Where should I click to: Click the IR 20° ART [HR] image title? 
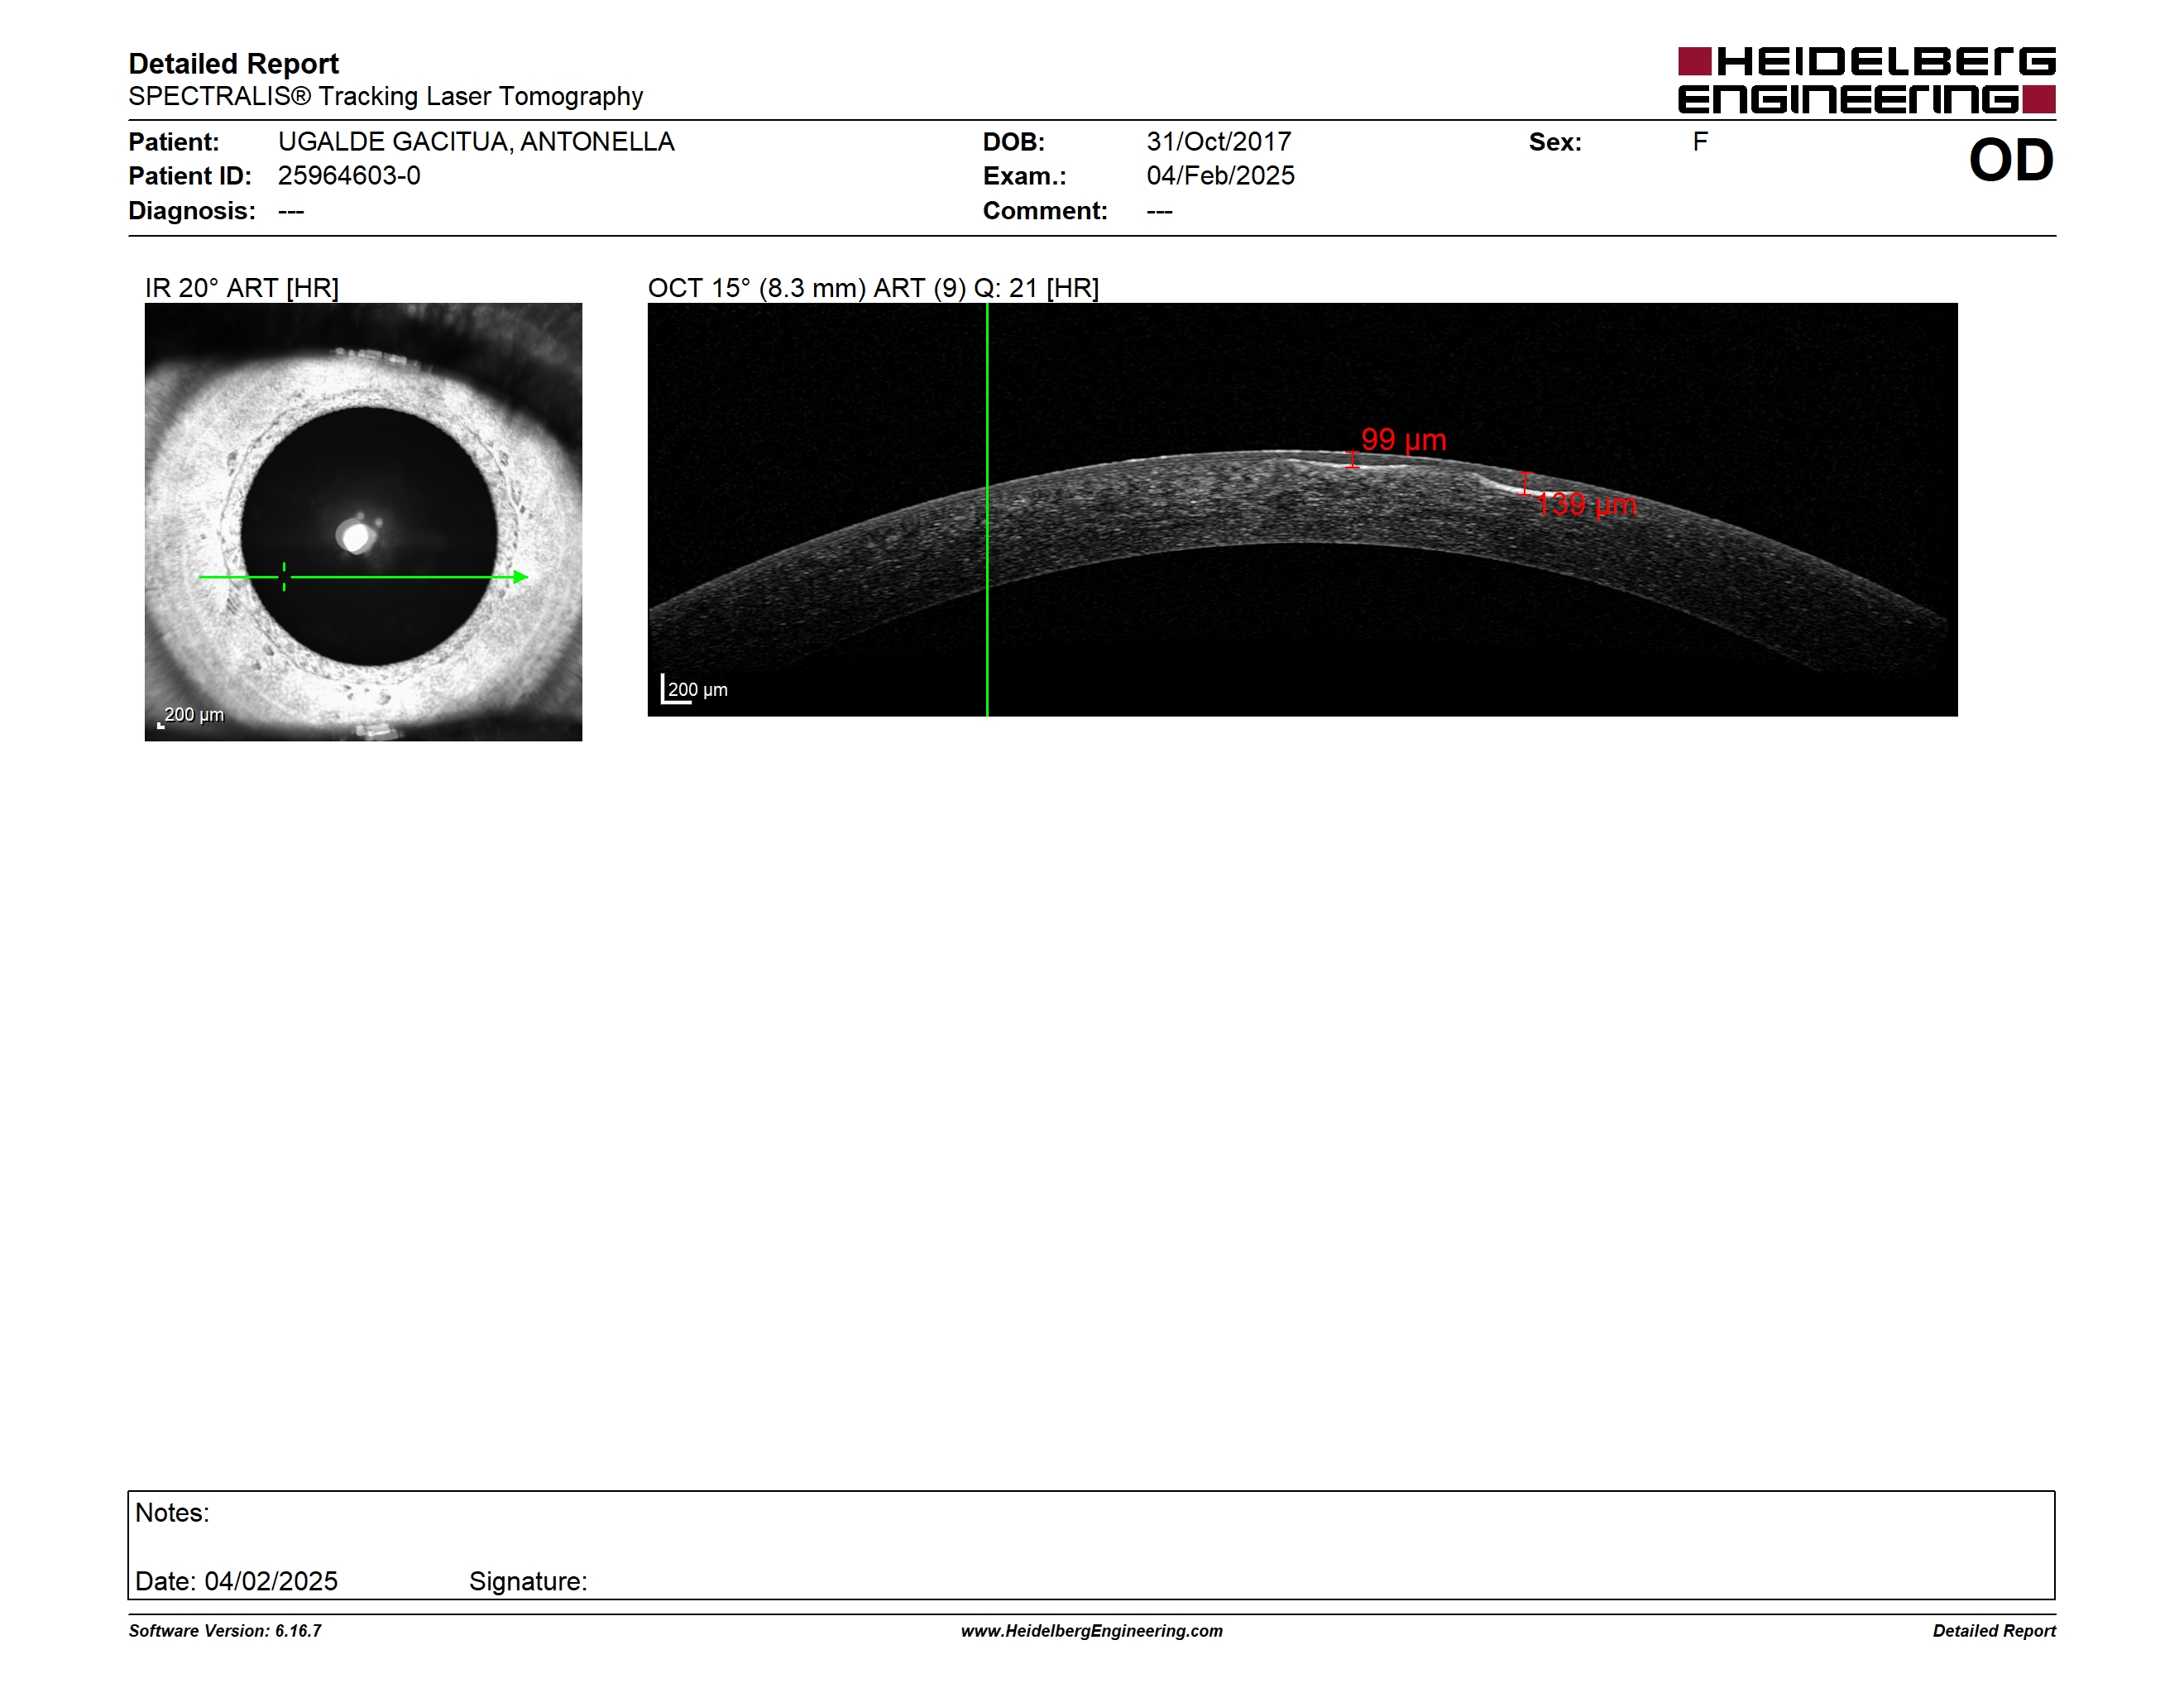point(242,288)
